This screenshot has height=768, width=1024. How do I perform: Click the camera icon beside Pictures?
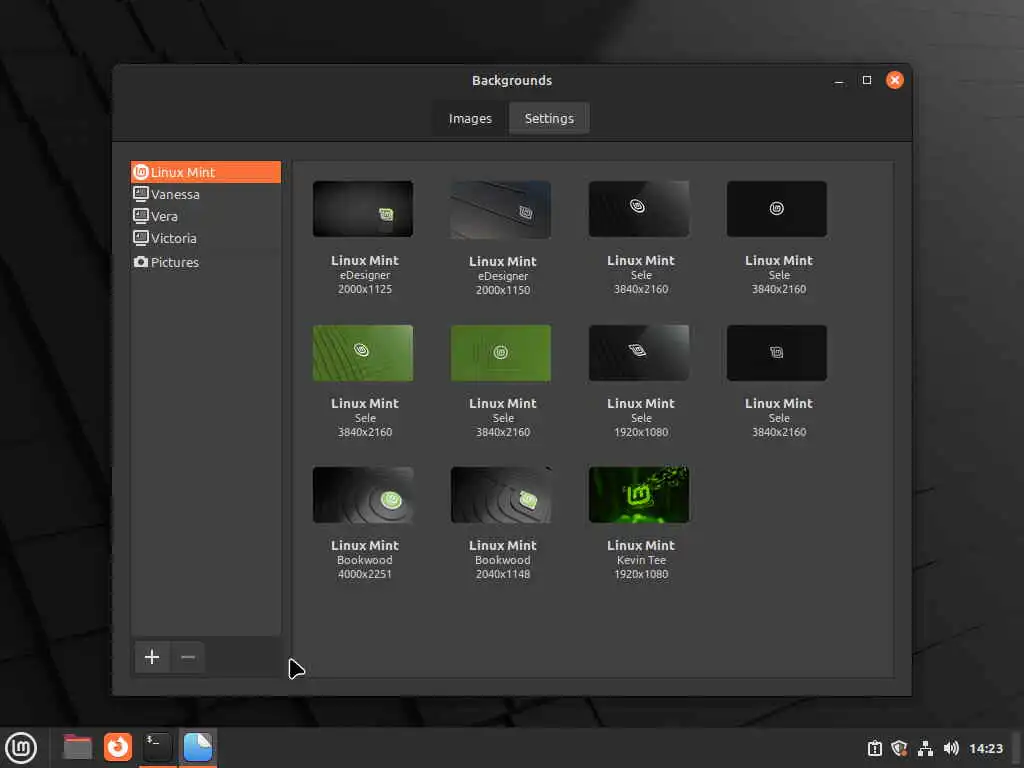tap(140, 262)
